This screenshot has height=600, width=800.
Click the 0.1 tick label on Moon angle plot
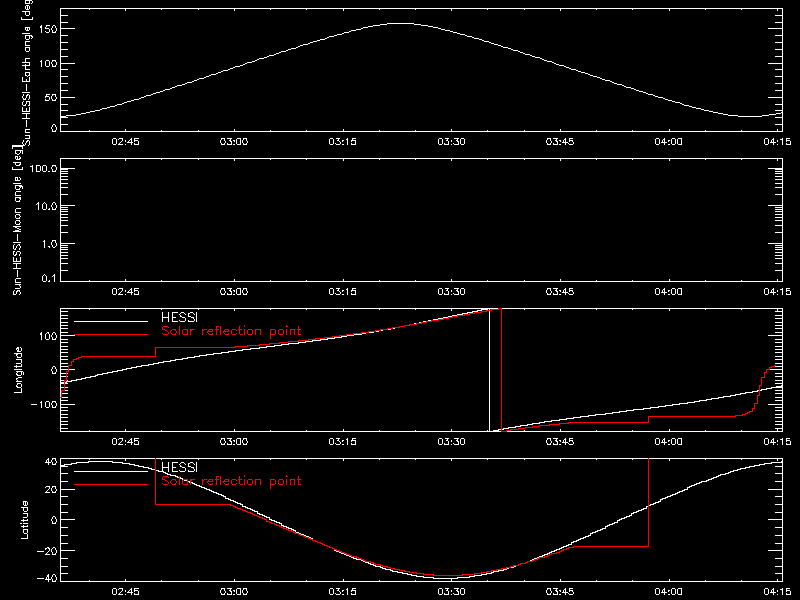click(49, 279)
